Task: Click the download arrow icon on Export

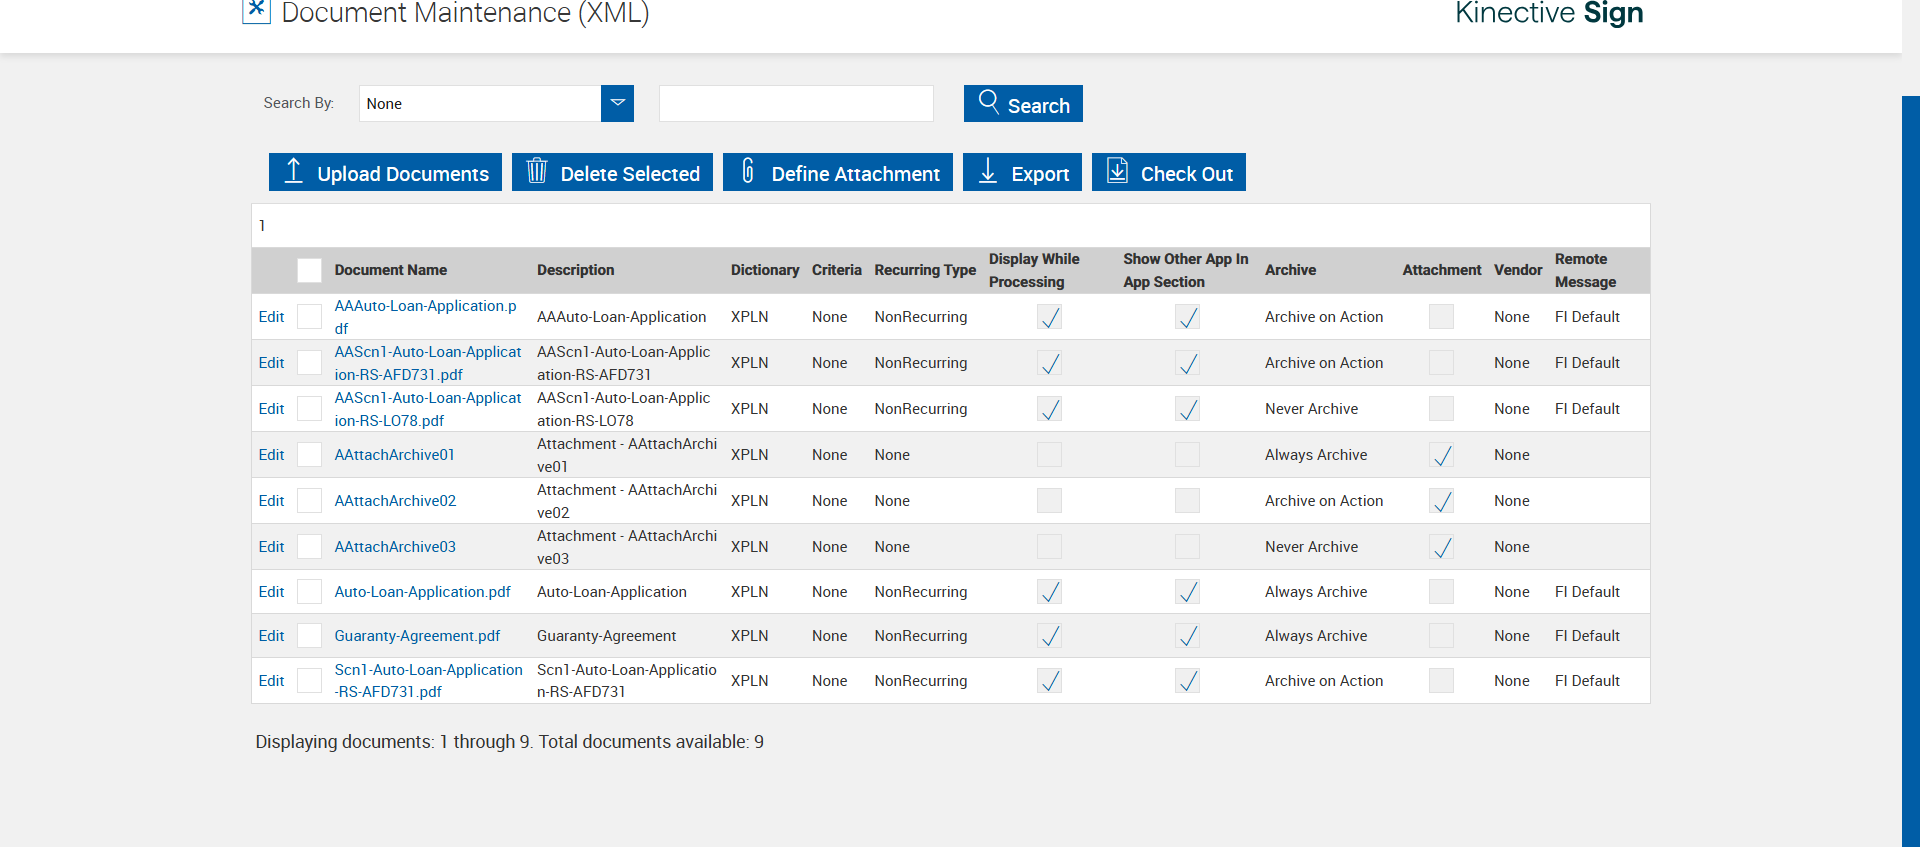Action: [x=988, y=172]
